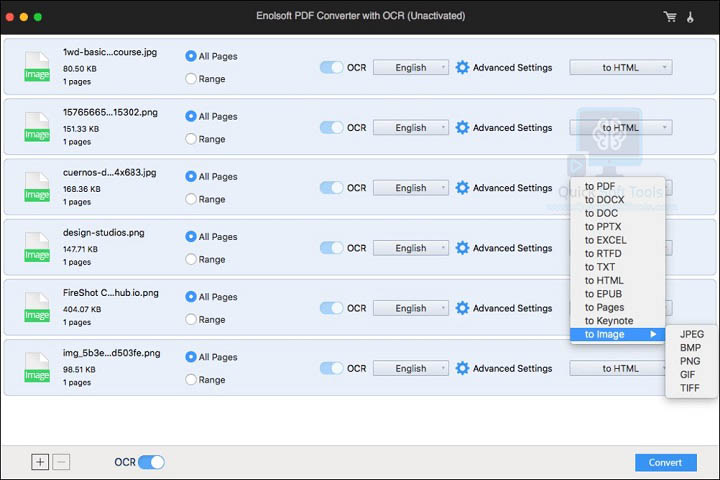Select Range radio for img_5b3e...d503fe.png
Image resolution: width=720 pixels, height=480 pixels.
coord(191,379)
